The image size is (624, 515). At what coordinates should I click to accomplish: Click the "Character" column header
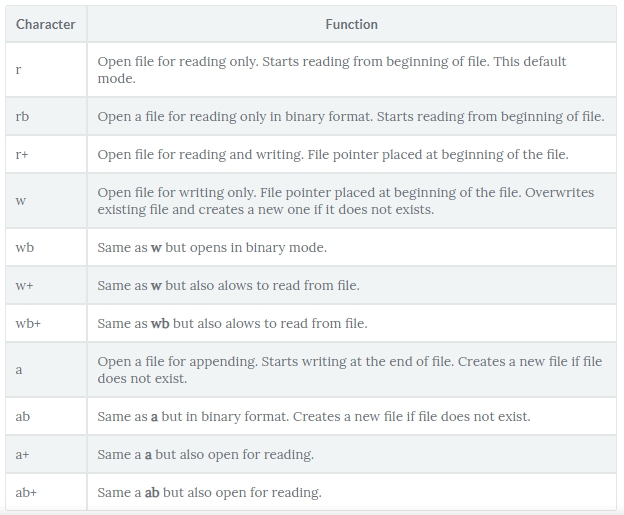tap(45, 24)
